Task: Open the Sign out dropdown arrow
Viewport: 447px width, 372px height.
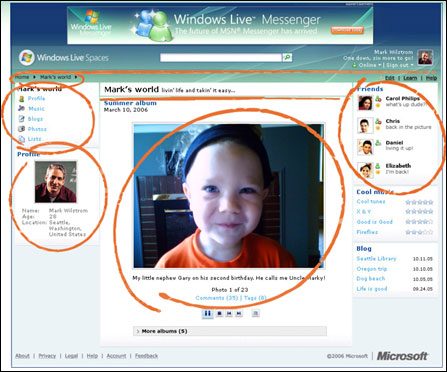Action: tap(412, 65)
